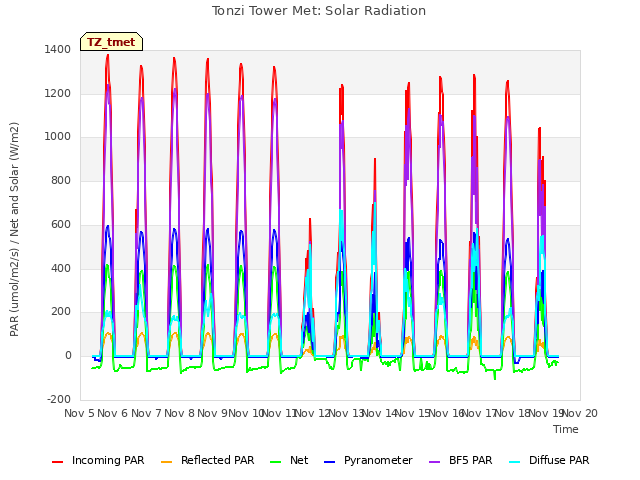Image resolution: width=640 pixels, height=480 pixels.
Task: Click the Time x-axis label
Action: click(566, 429)
